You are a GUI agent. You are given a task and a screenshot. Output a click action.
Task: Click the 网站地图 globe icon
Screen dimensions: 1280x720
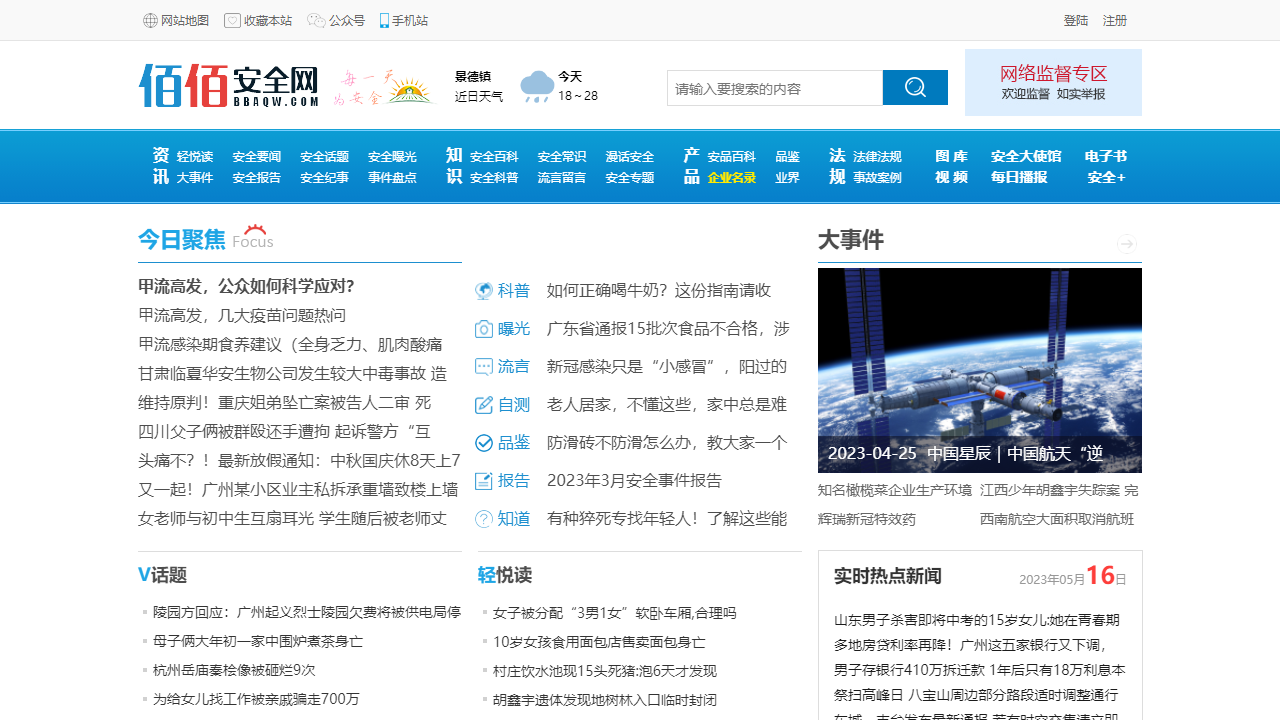click(x=150, y=21)
